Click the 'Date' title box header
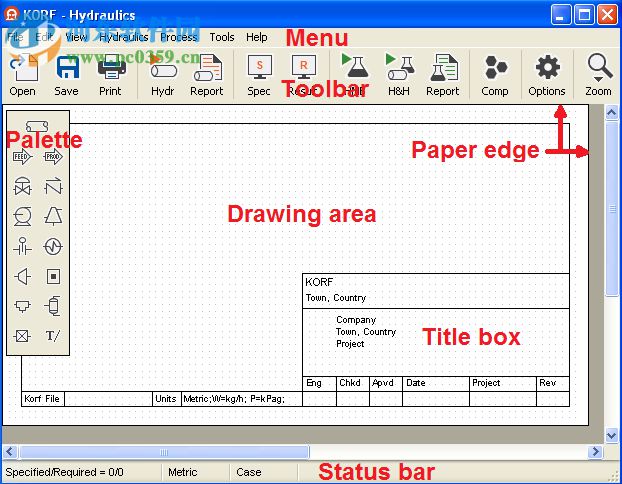 [416, 383]
